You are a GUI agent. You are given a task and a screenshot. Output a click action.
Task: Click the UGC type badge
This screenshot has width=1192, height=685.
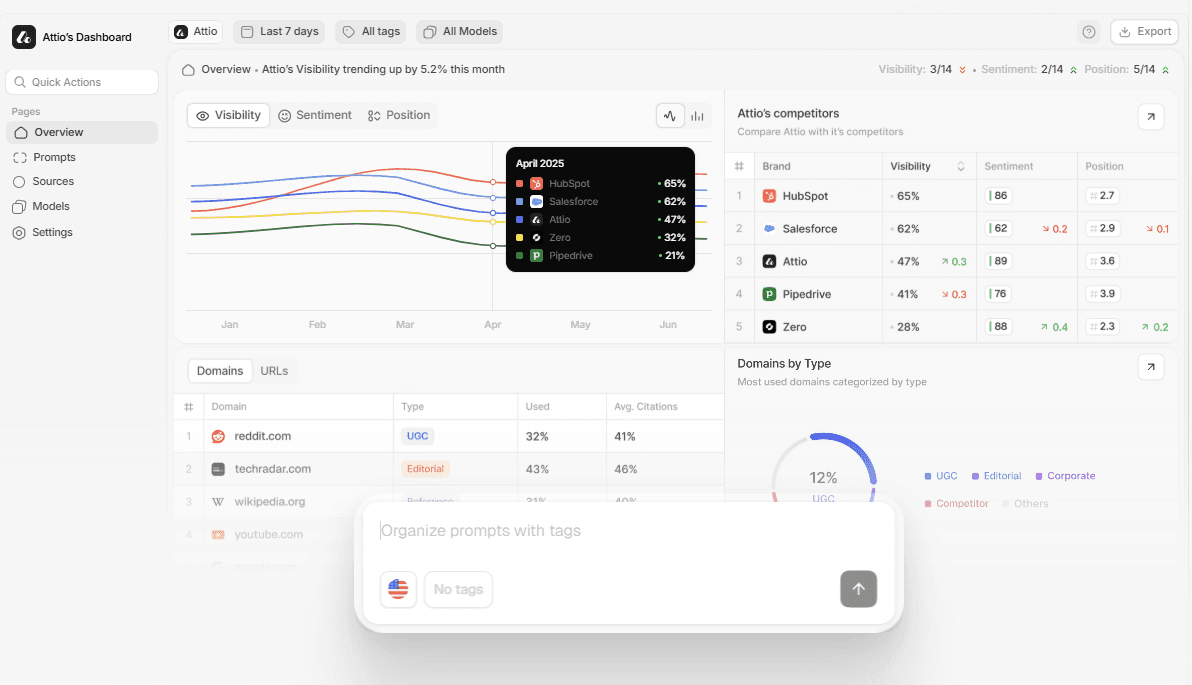tap(417, 436)
